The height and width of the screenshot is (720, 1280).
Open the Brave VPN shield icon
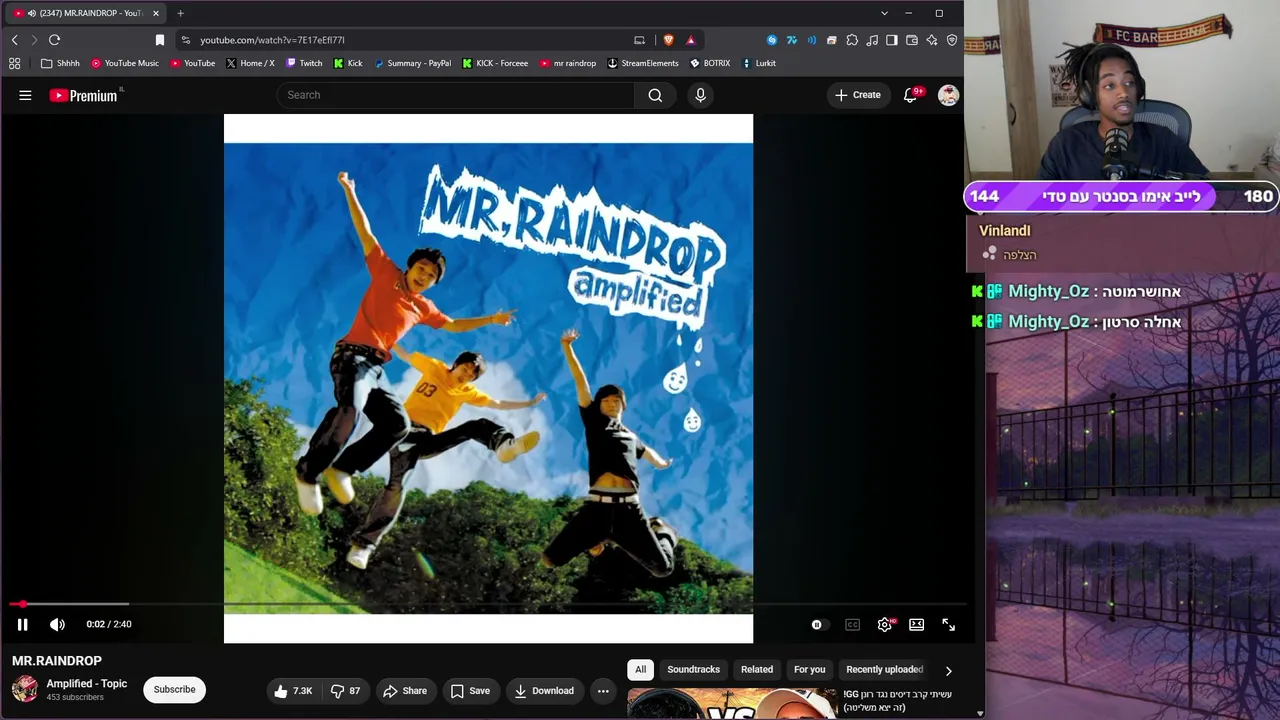pyautogui.click(x=951, y=40)
